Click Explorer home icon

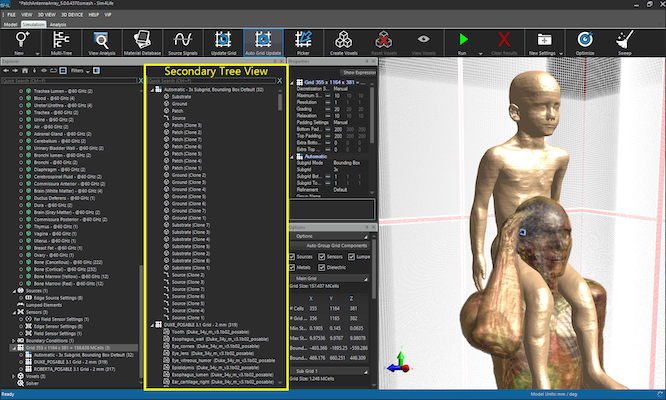tap(25, 71)
